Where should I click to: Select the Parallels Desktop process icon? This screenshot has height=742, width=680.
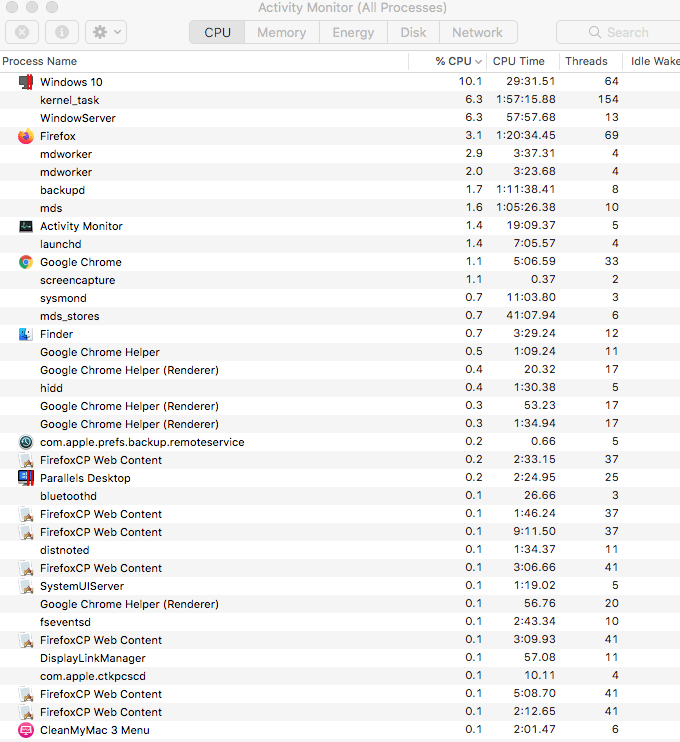(x=26, y=478)
